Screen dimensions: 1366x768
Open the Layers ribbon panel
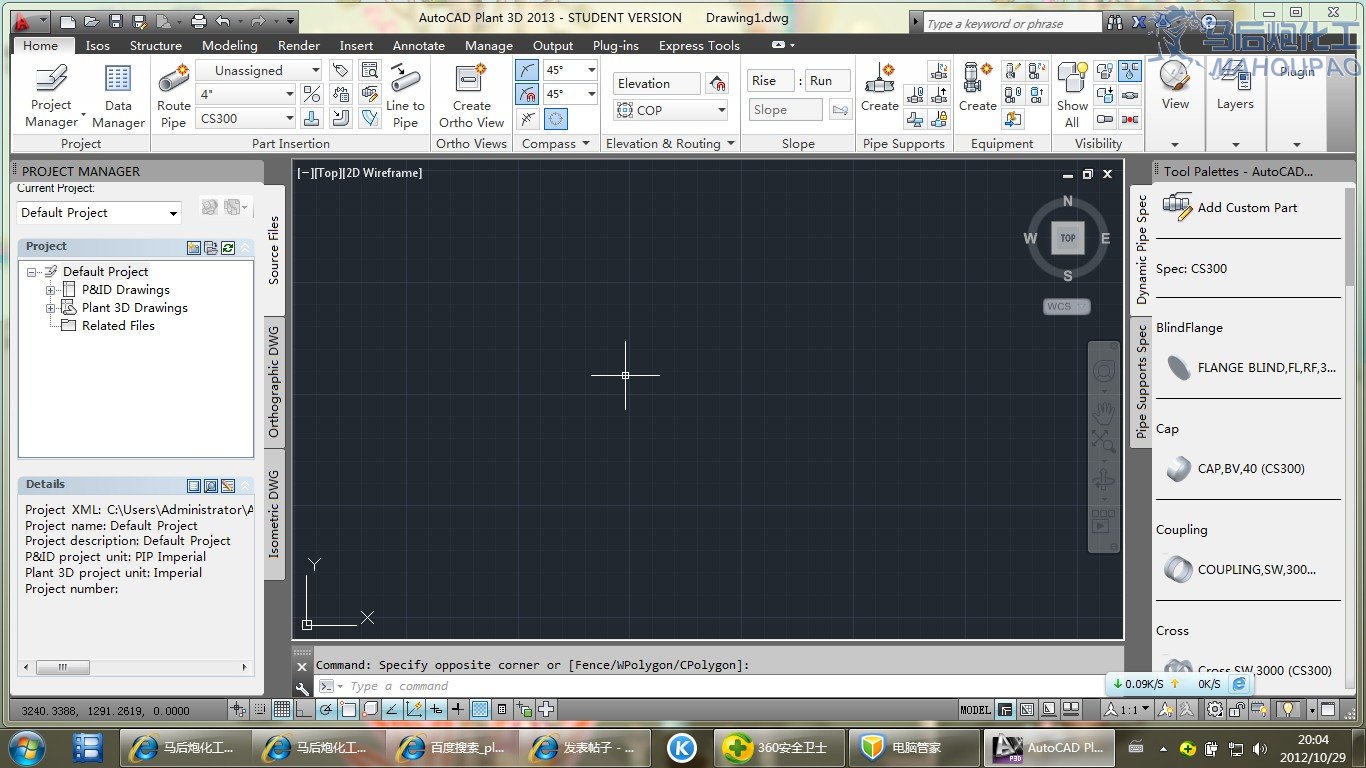[1235, 86]
